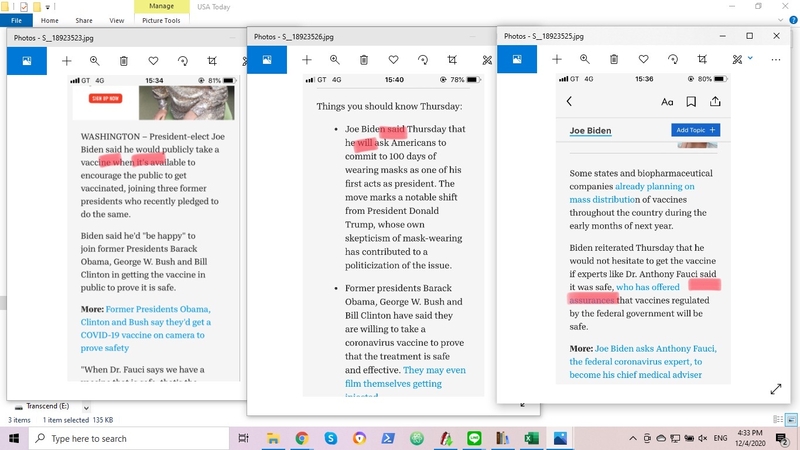
Task: Maximize the S__18923525.jpg Photos window
Action: (749, 36)
